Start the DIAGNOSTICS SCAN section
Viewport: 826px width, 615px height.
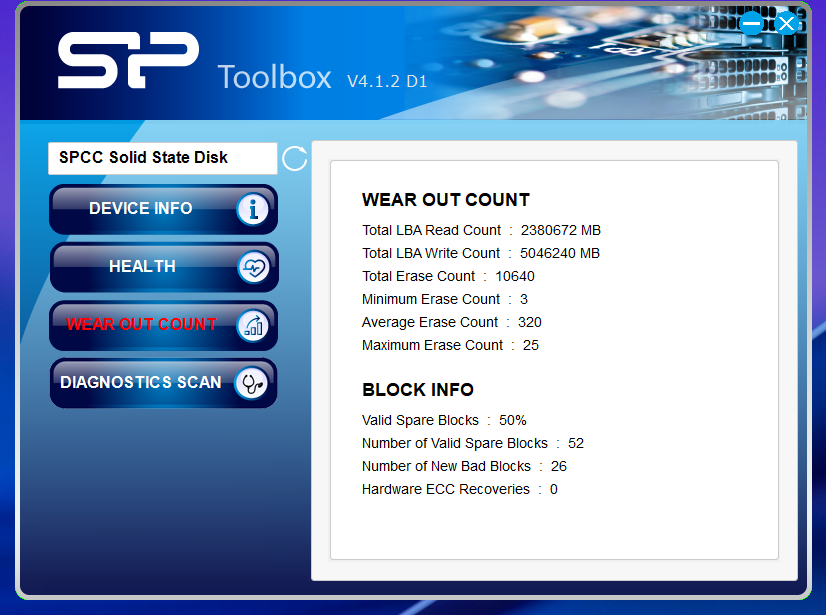point(140,383)
